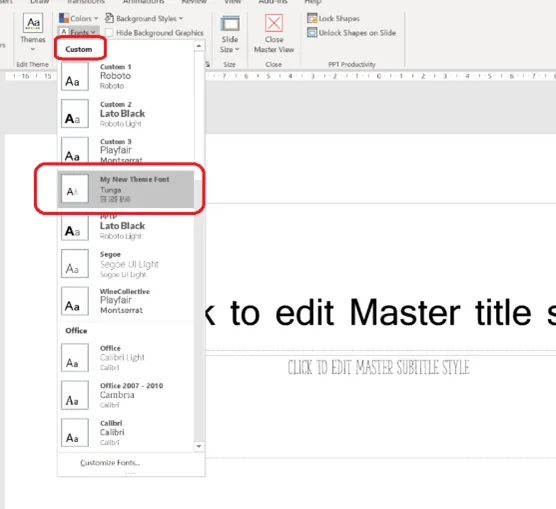This screenshot has width=556, height=509.
Task: Select Calibri Calibri font set
Action: [126, 433]
